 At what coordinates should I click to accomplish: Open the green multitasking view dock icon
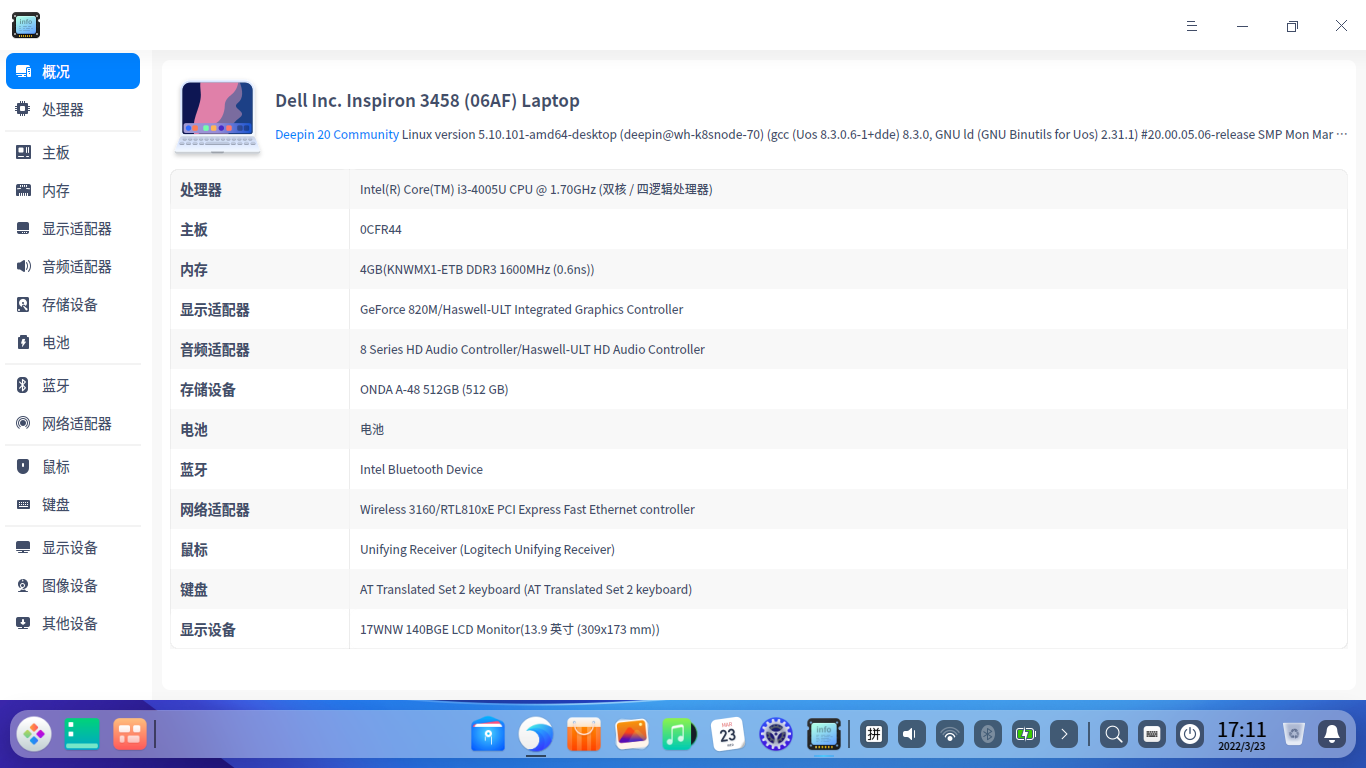(x=82, y=735)
